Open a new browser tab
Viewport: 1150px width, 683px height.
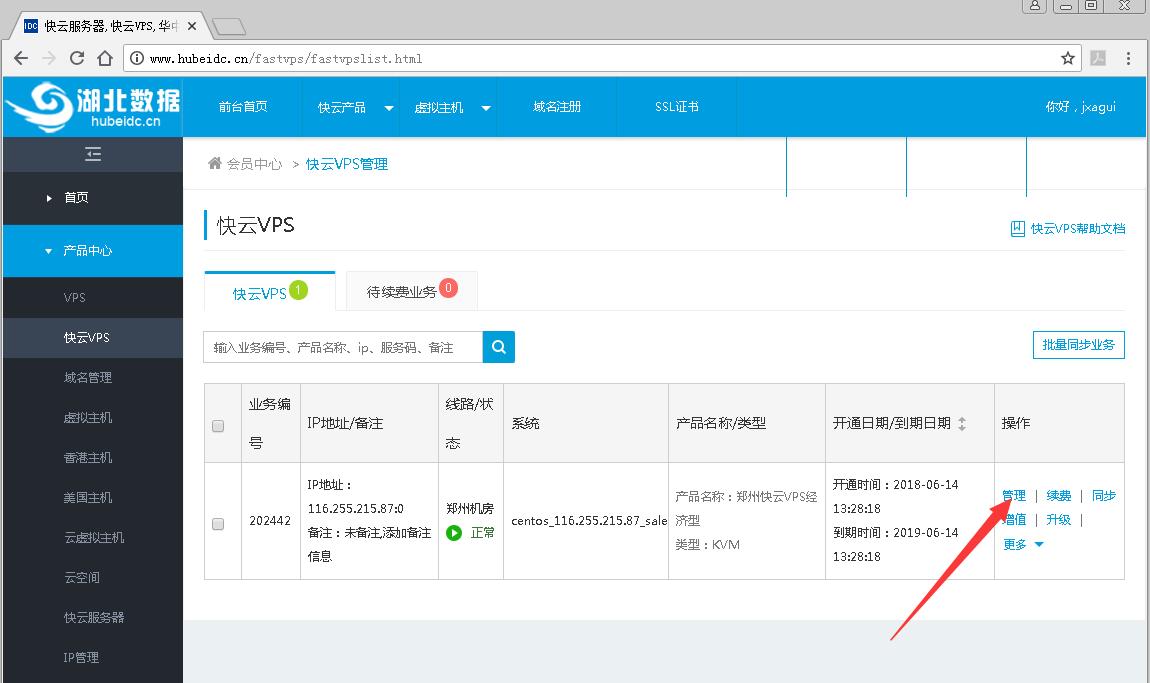[229, 27]
